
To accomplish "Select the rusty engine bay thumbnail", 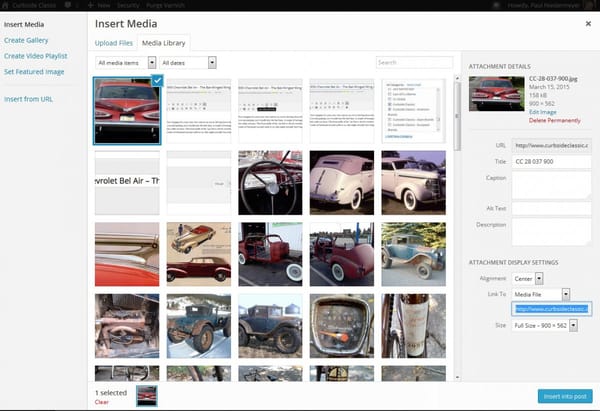I will click(x=127, y=326).
